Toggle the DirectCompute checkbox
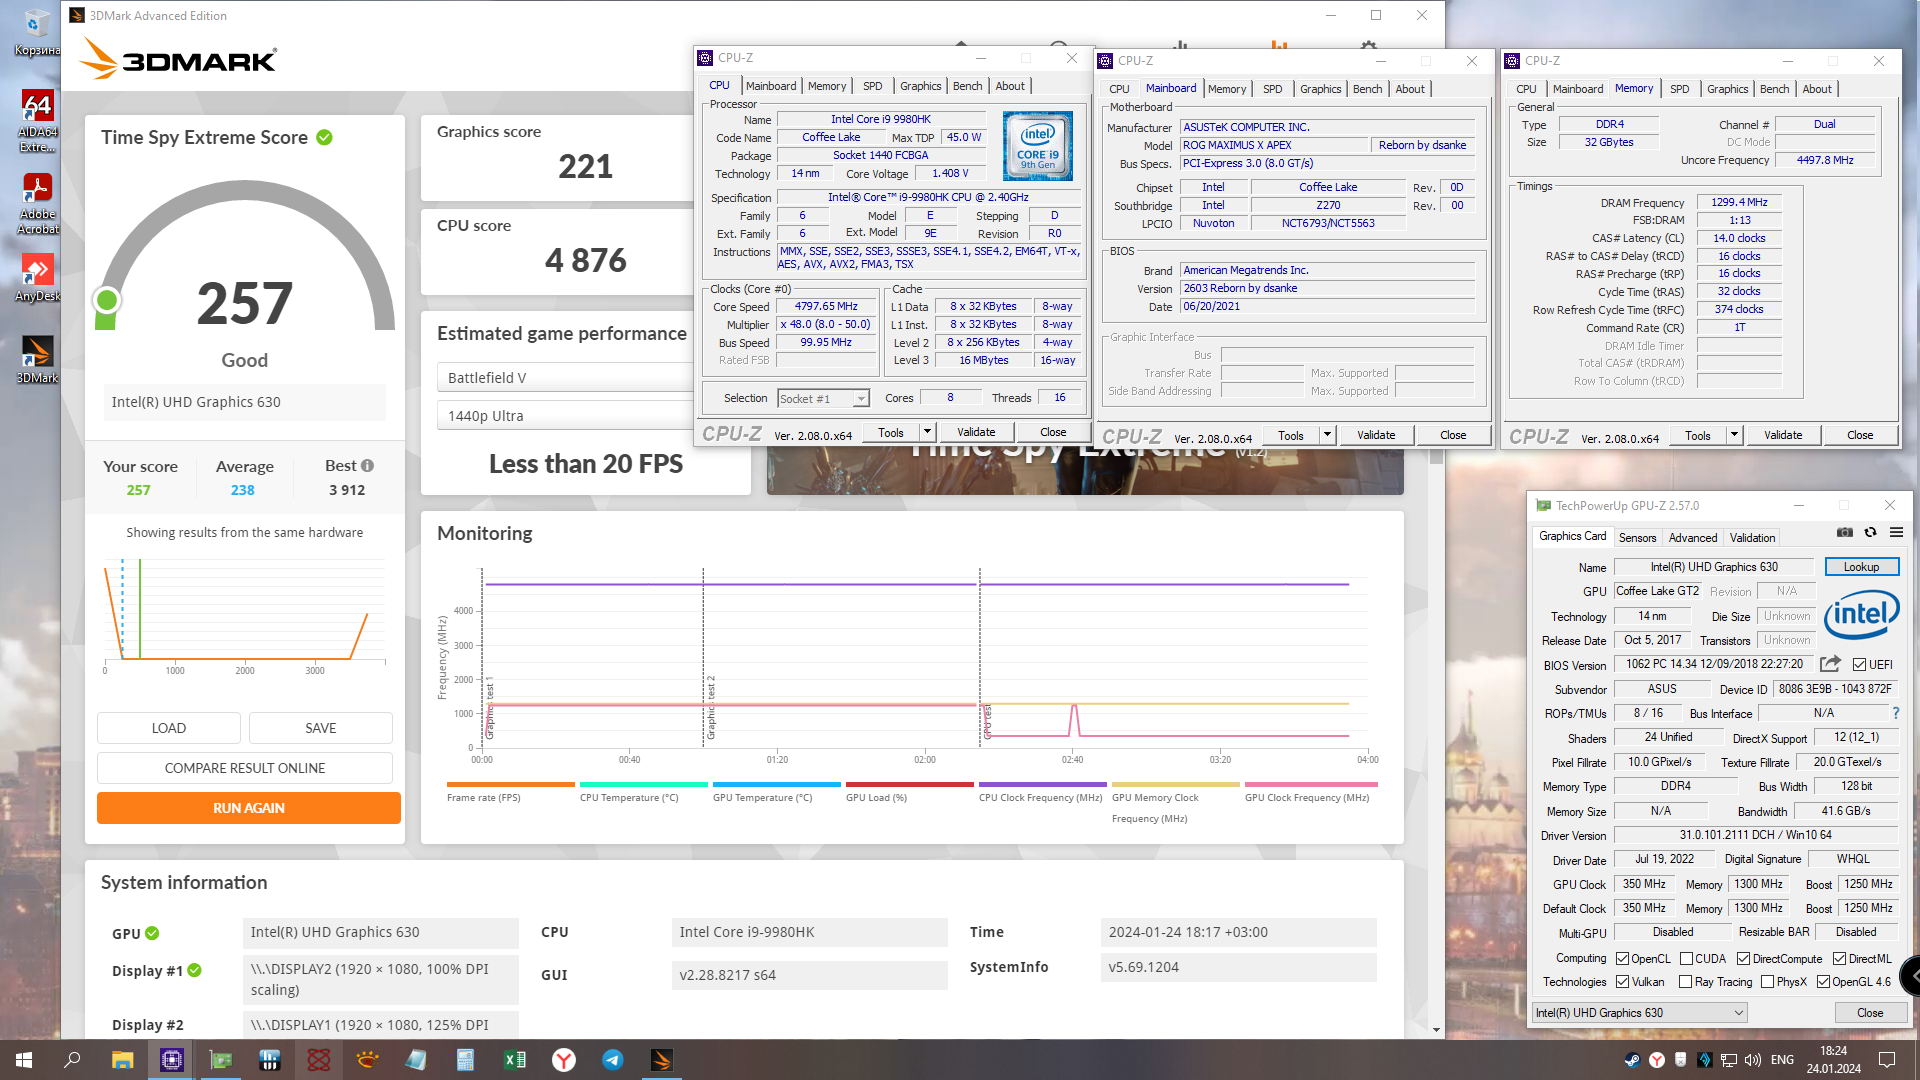1920x1080 pixels. (1743, 959)
